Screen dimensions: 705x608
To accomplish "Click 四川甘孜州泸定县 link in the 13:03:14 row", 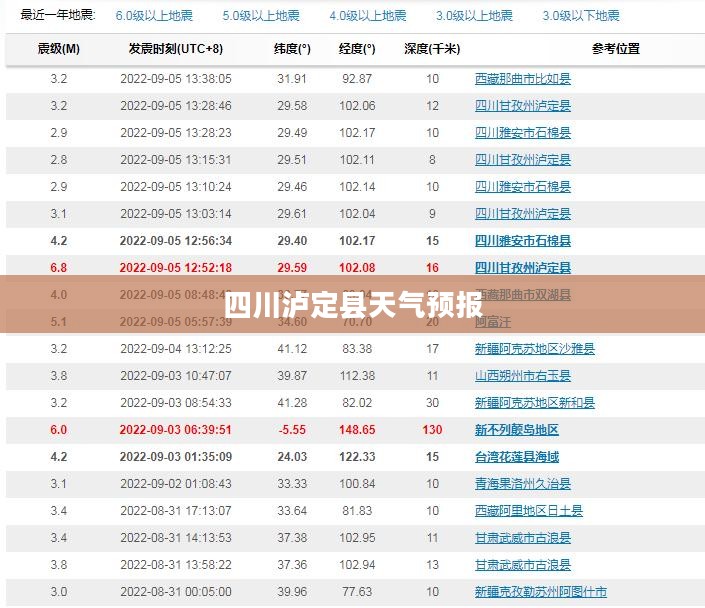I will point(523,214).
